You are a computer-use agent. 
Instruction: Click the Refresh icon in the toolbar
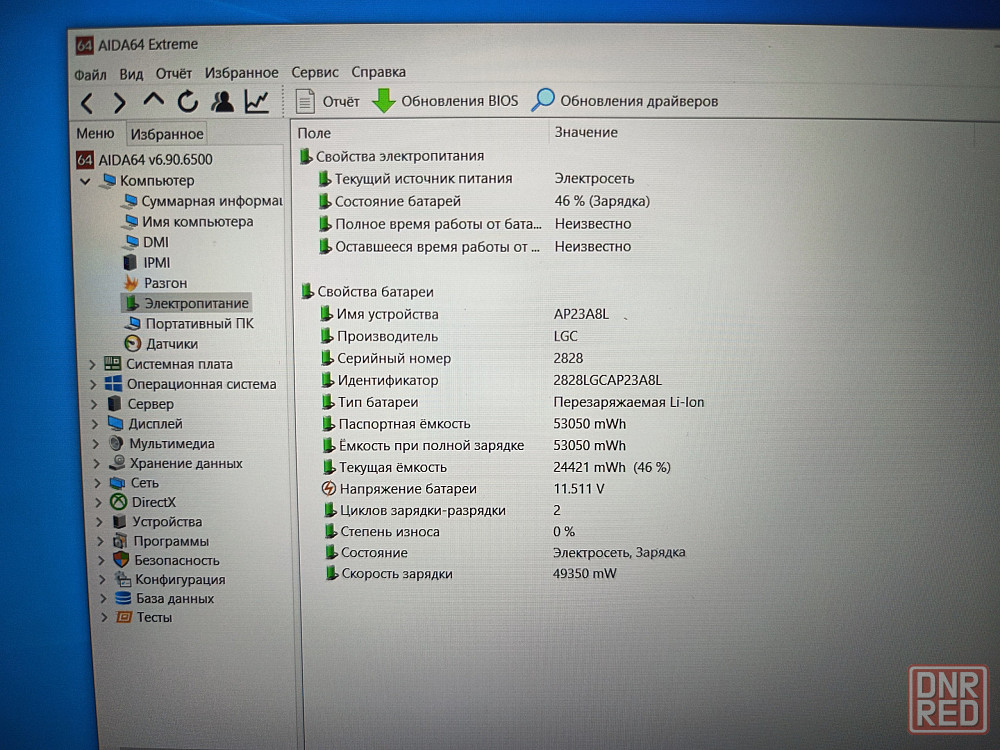click(x=188, y=101)
